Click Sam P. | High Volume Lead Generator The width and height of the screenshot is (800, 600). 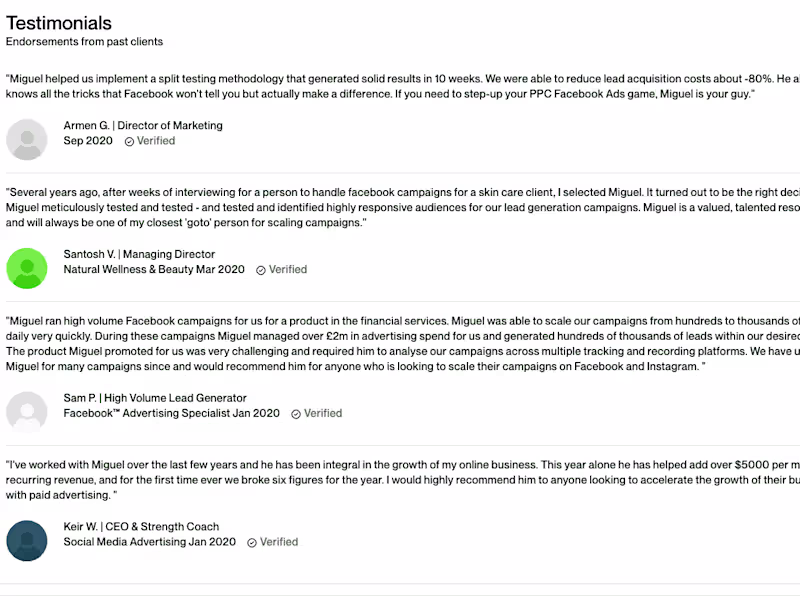(155, 398)
